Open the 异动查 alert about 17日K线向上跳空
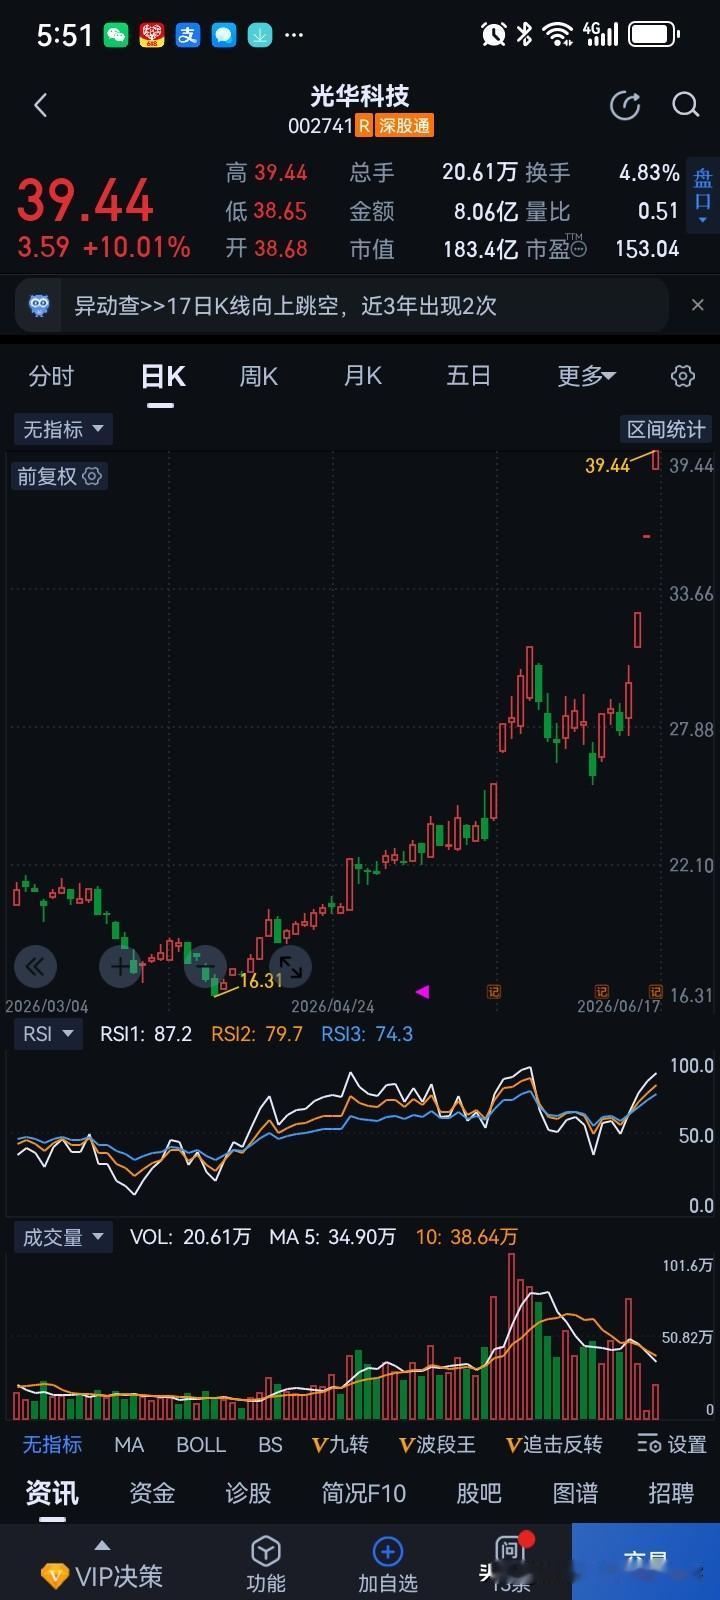Screen dimensions: 720x1600 coord(341,305)
